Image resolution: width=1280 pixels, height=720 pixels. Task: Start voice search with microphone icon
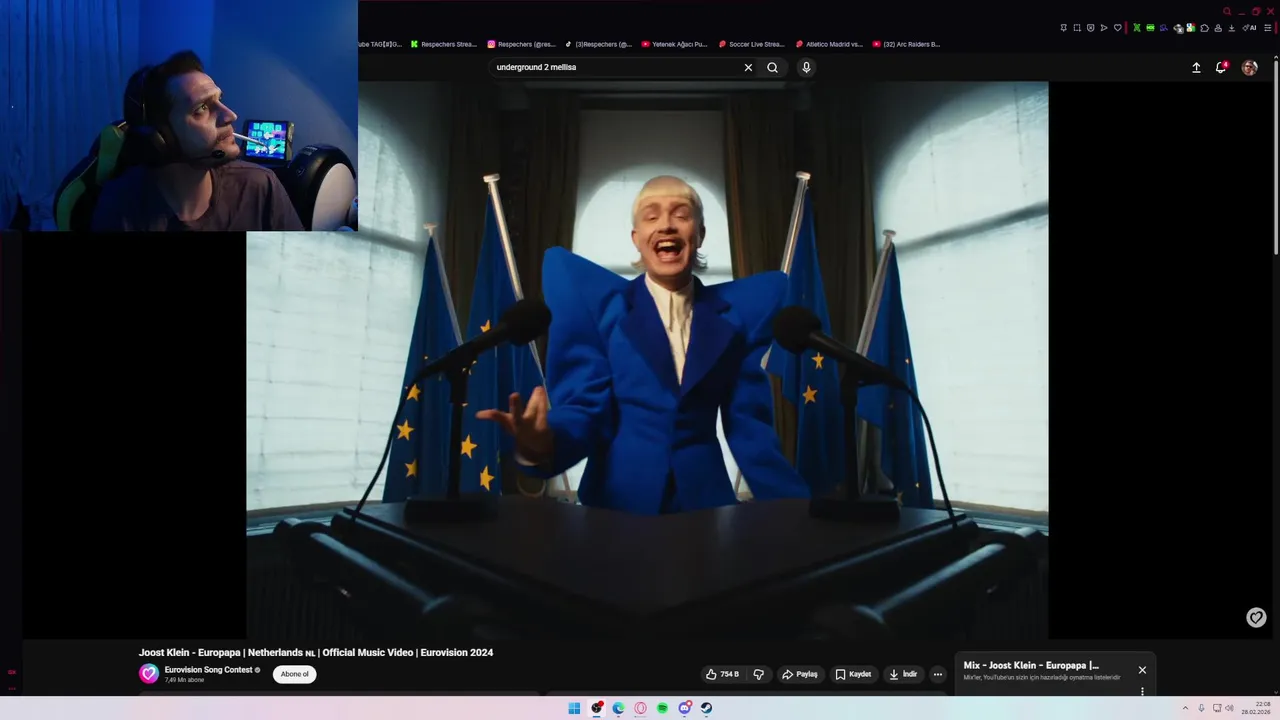point(806,67)
